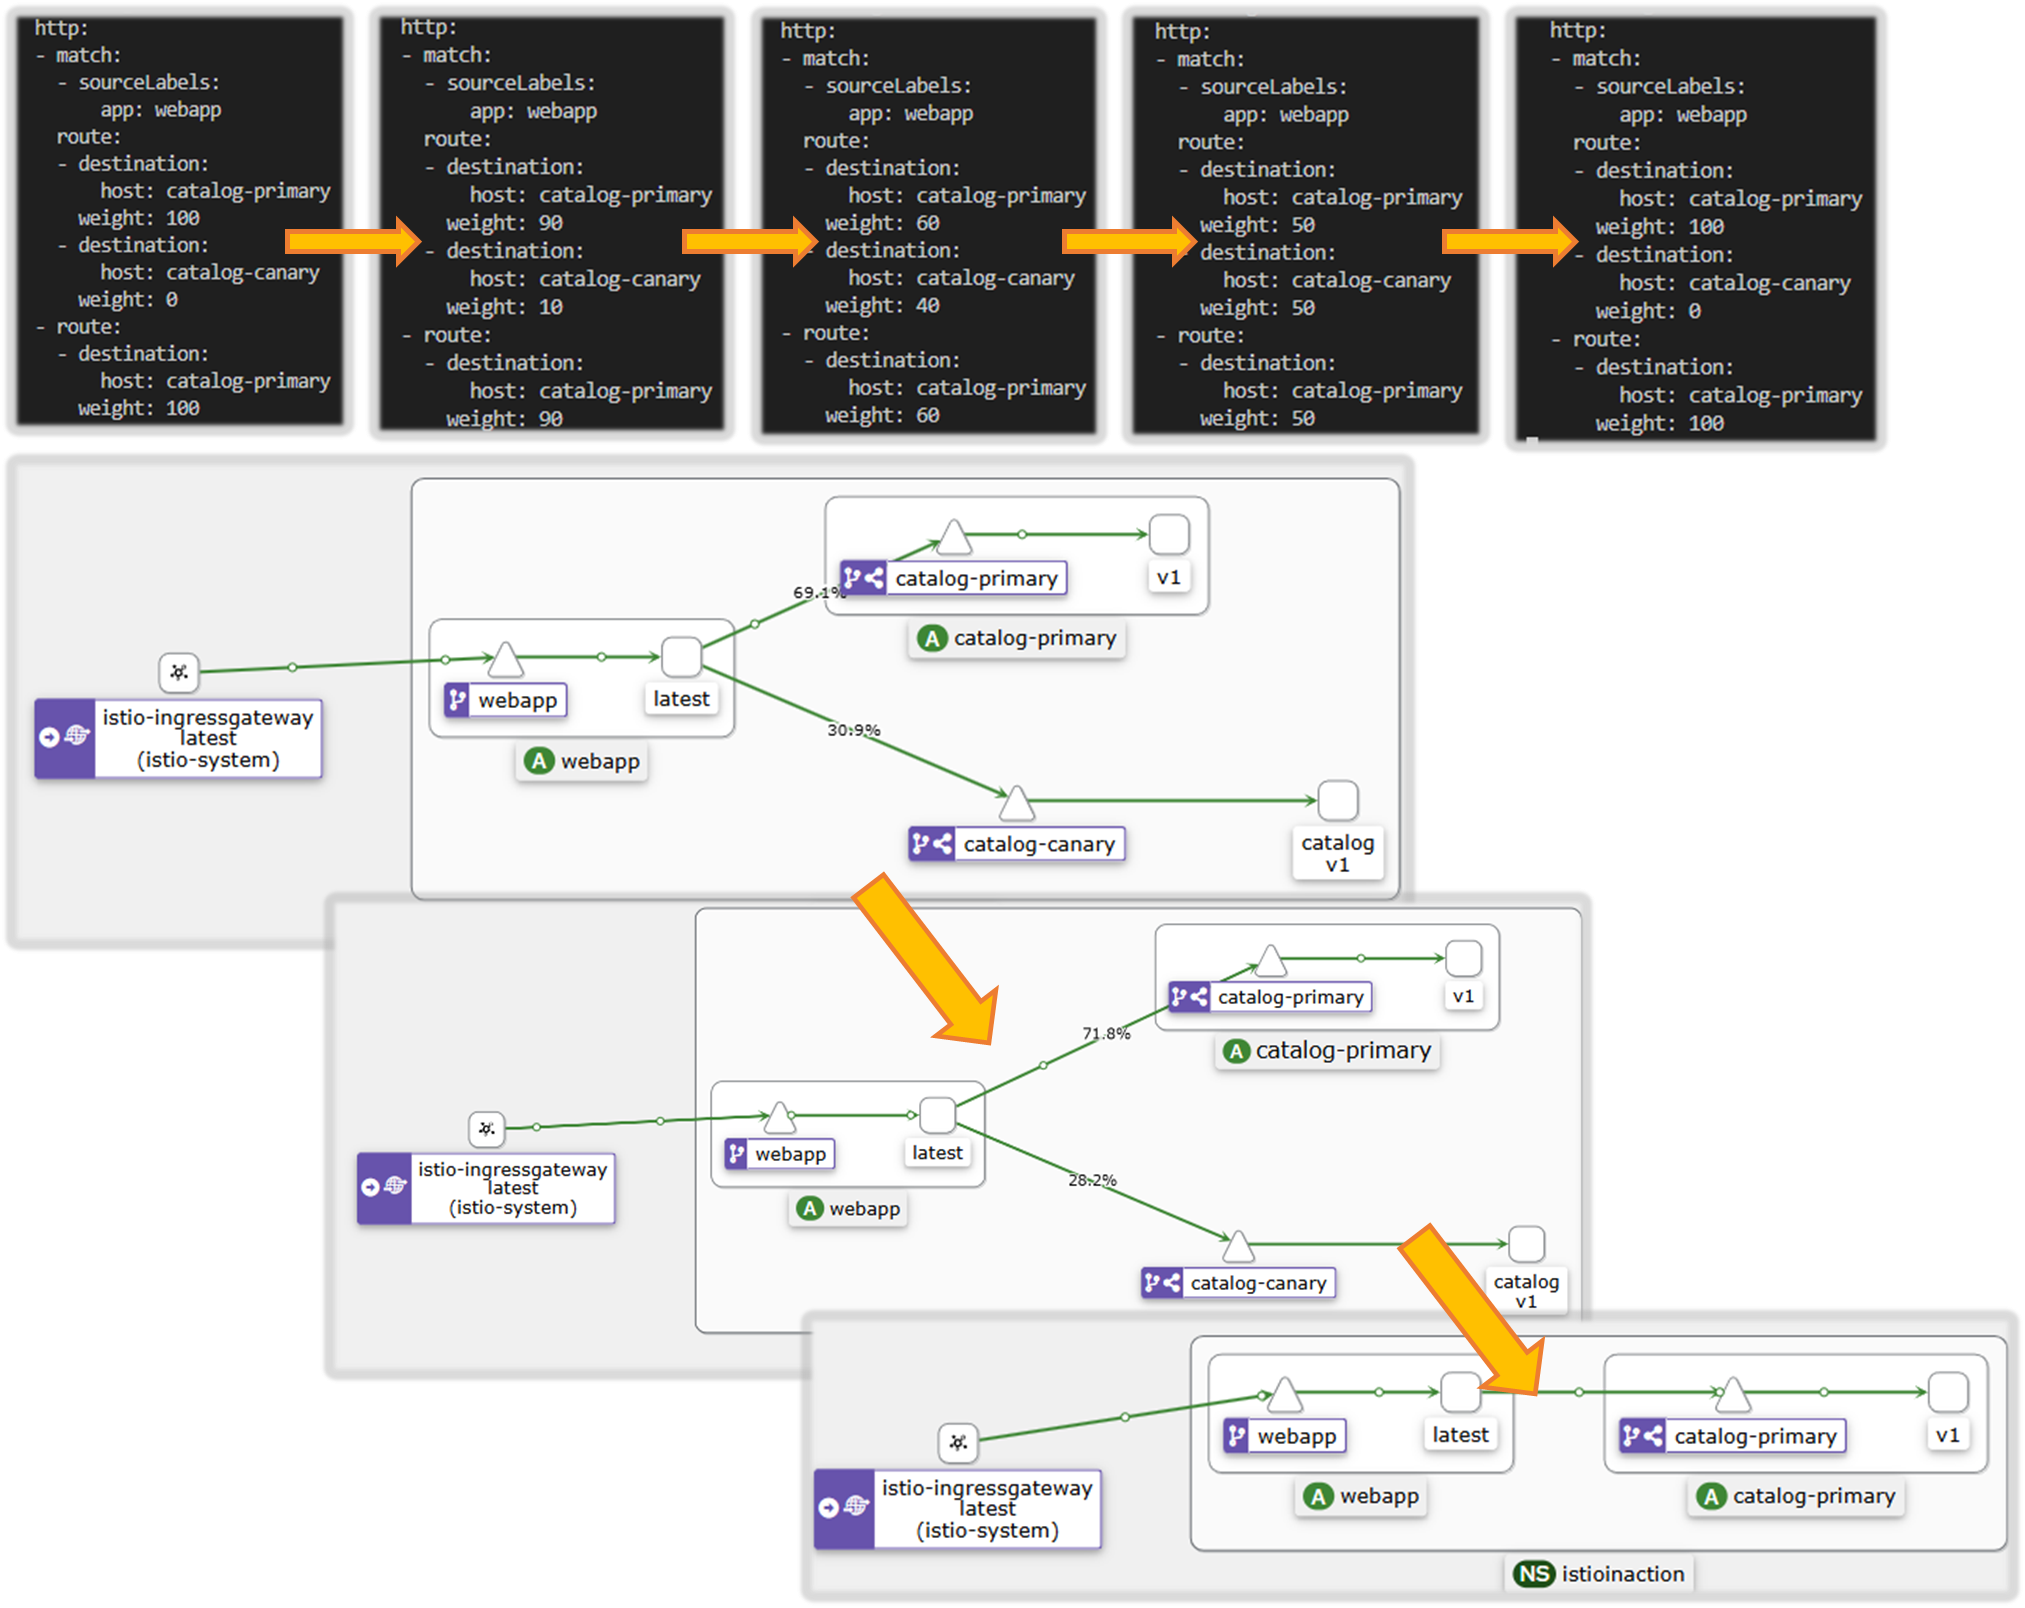
Task: Click istio-ingressgateway label in 69.1% graph
Action: (179, 739)
